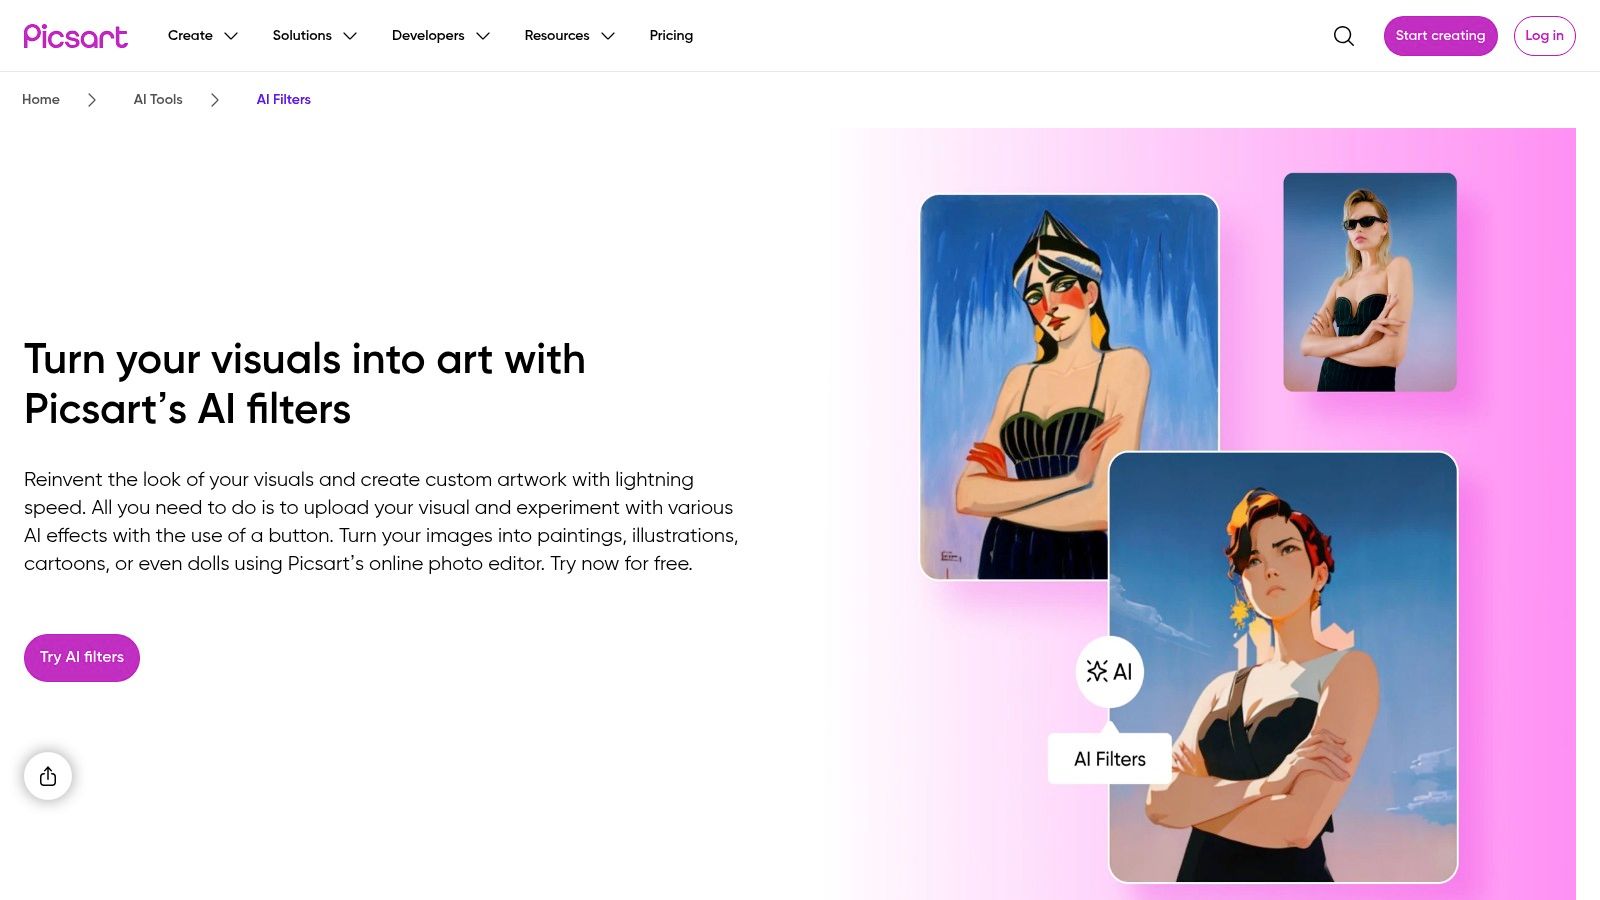Select the cubist painting style image
The image size is (1600, 900).
click(x=1069, y=386)
